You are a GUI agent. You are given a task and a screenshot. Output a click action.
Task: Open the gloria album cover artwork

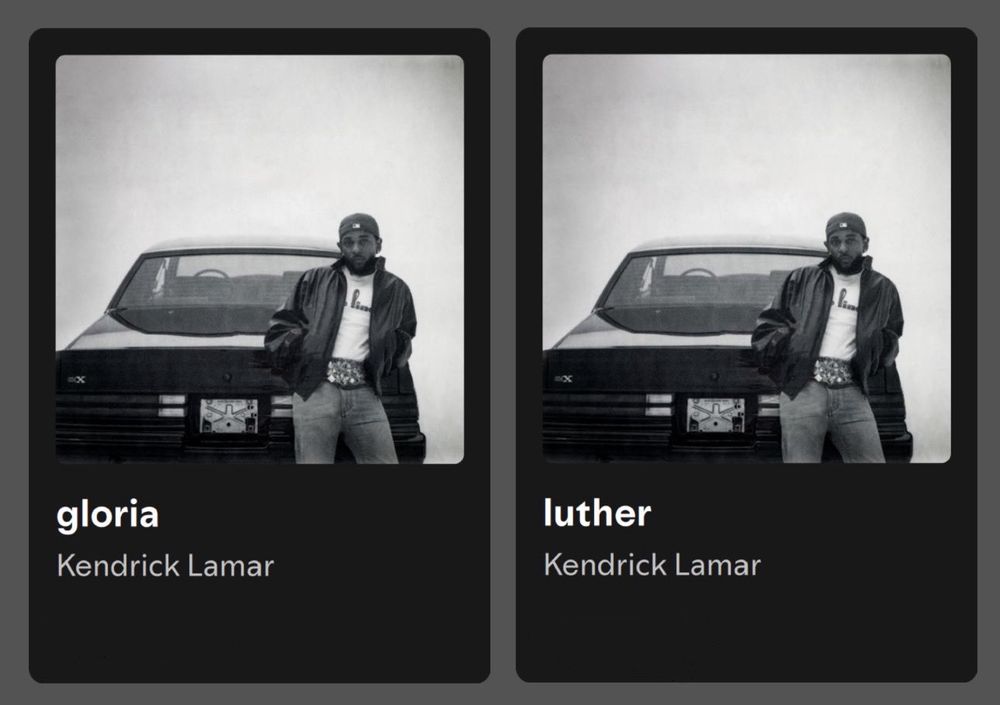(260, 259)
